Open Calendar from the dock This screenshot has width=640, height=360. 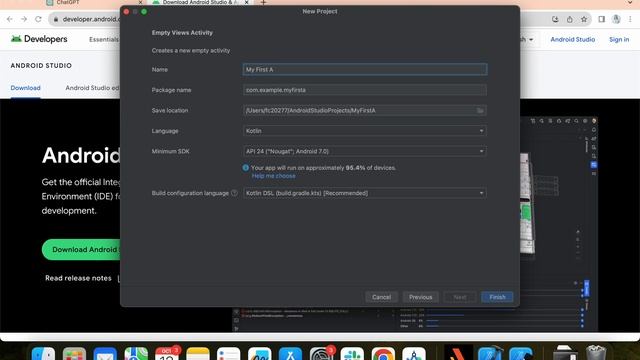pos(167,353)
